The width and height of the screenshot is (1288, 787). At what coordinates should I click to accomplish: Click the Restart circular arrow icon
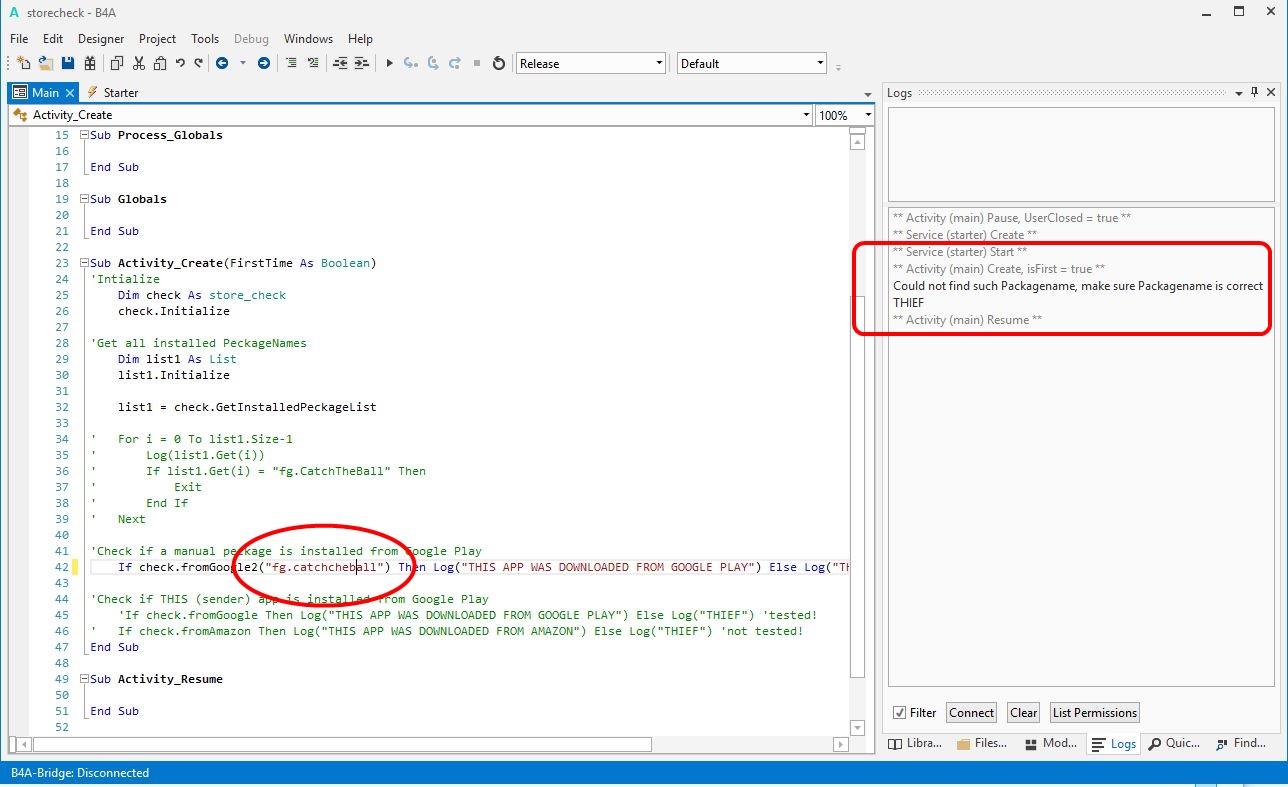pos(499,63)
